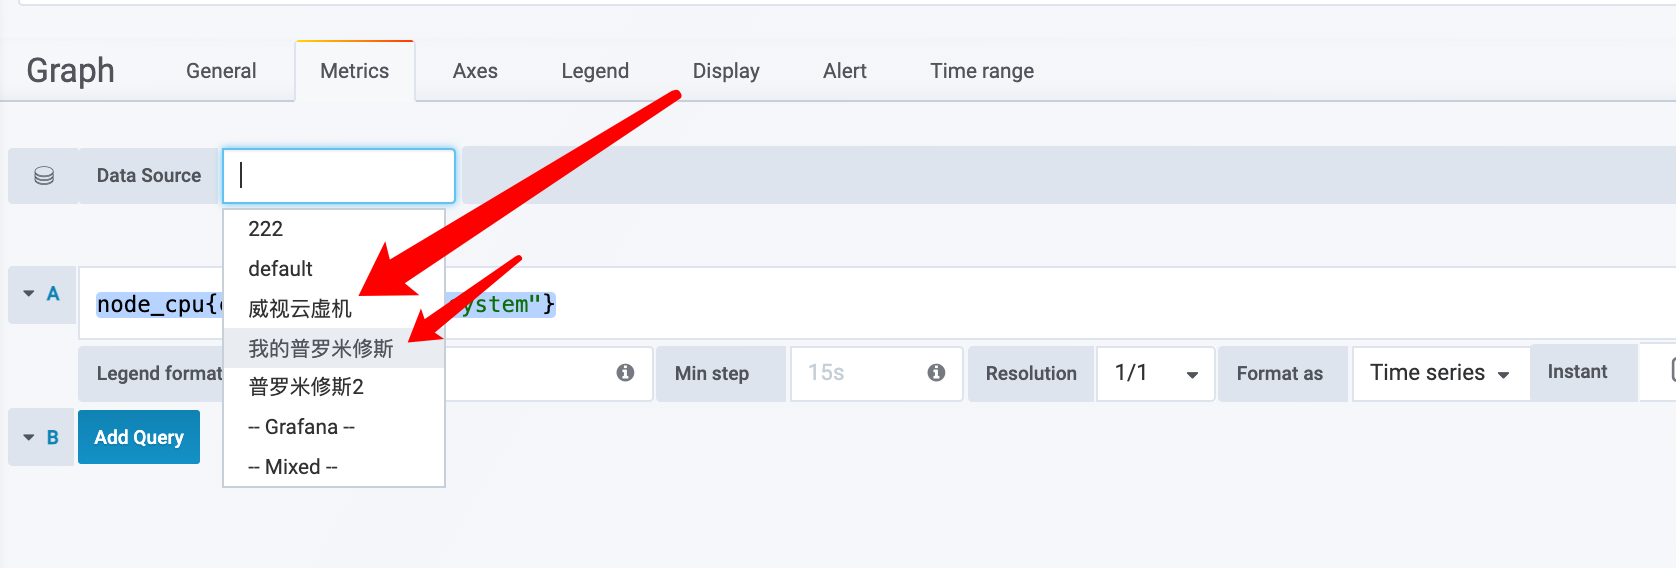Click the Min step 15s input field
The width and height of the screenshot is (1676, 568).
point(877,374)
